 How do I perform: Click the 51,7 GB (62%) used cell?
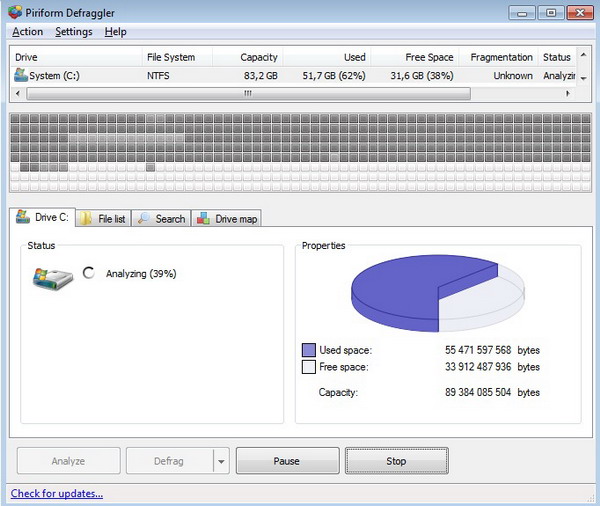click(334, 75)
